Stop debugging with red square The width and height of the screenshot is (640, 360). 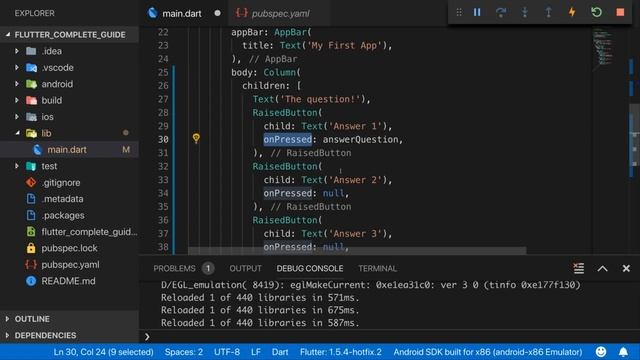pos(620,12)
